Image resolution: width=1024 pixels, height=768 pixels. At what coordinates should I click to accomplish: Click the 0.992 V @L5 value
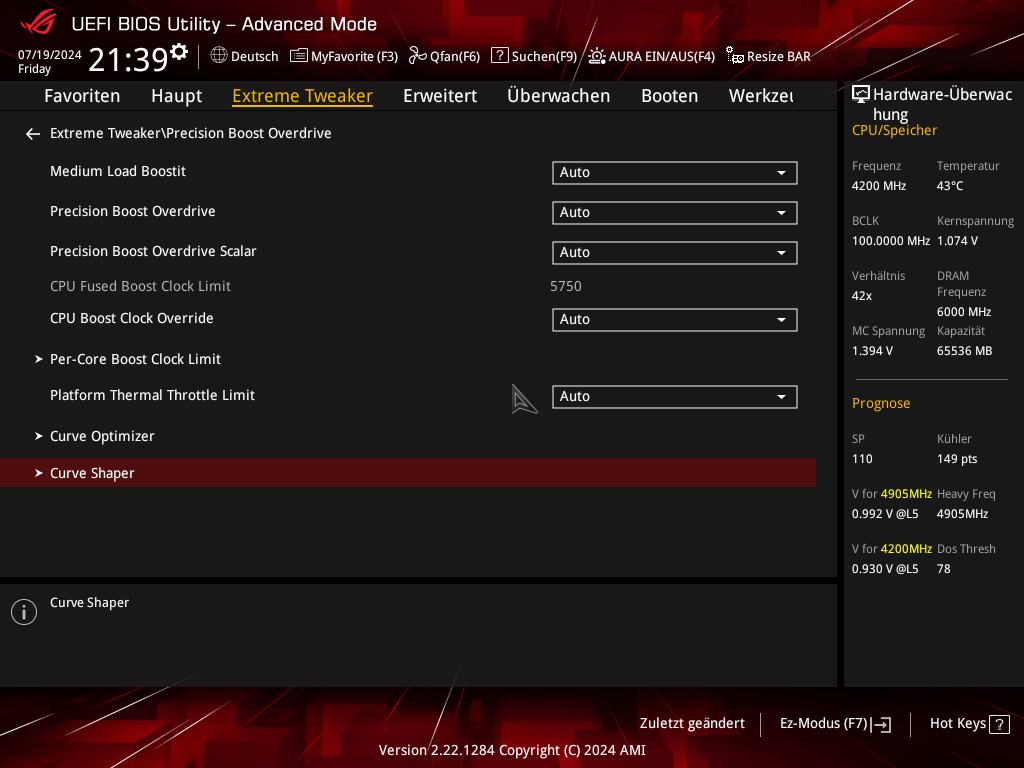click(885, 514)
